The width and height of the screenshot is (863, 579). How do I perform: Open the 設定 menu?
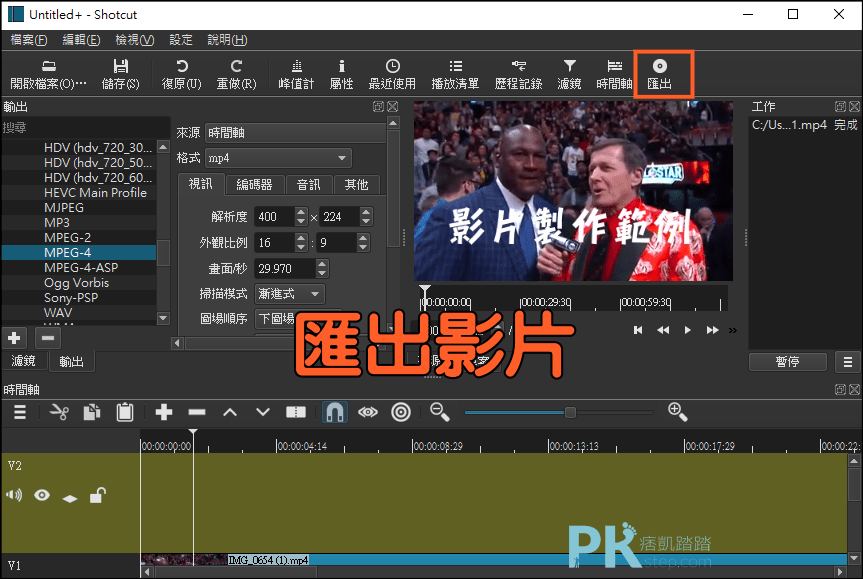(181, 40)
